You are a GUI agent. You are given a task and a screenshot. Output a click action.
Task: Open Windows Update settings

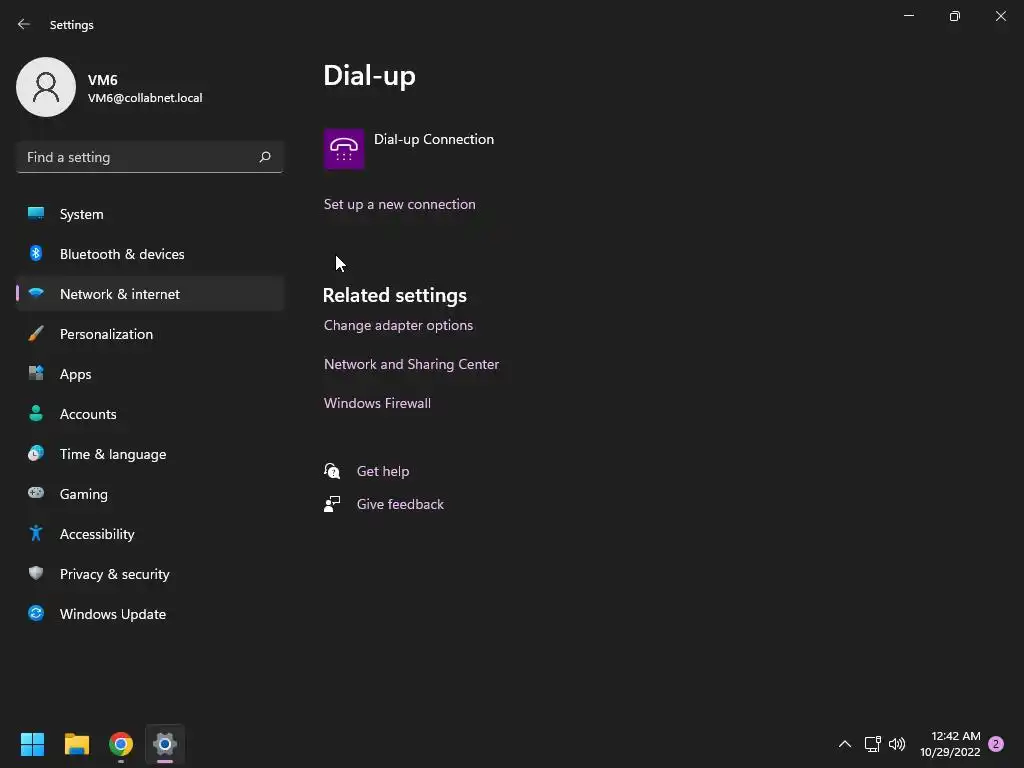coord(113,614)
